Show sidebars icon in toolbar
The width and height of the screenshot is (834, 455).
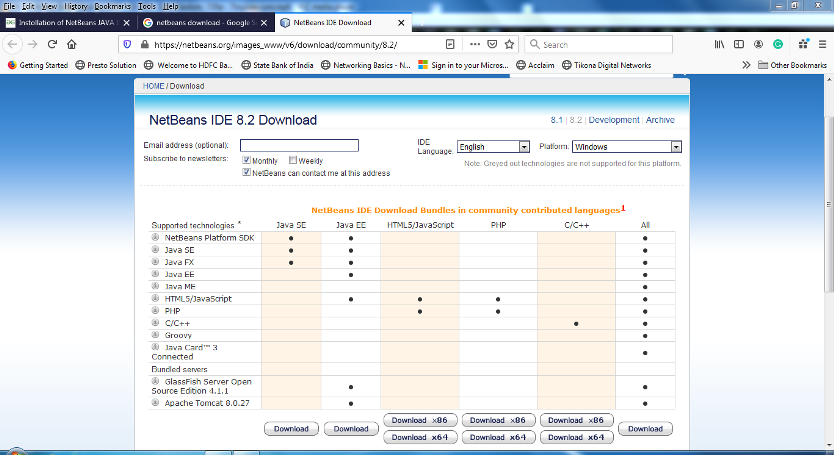click(739, 44)
